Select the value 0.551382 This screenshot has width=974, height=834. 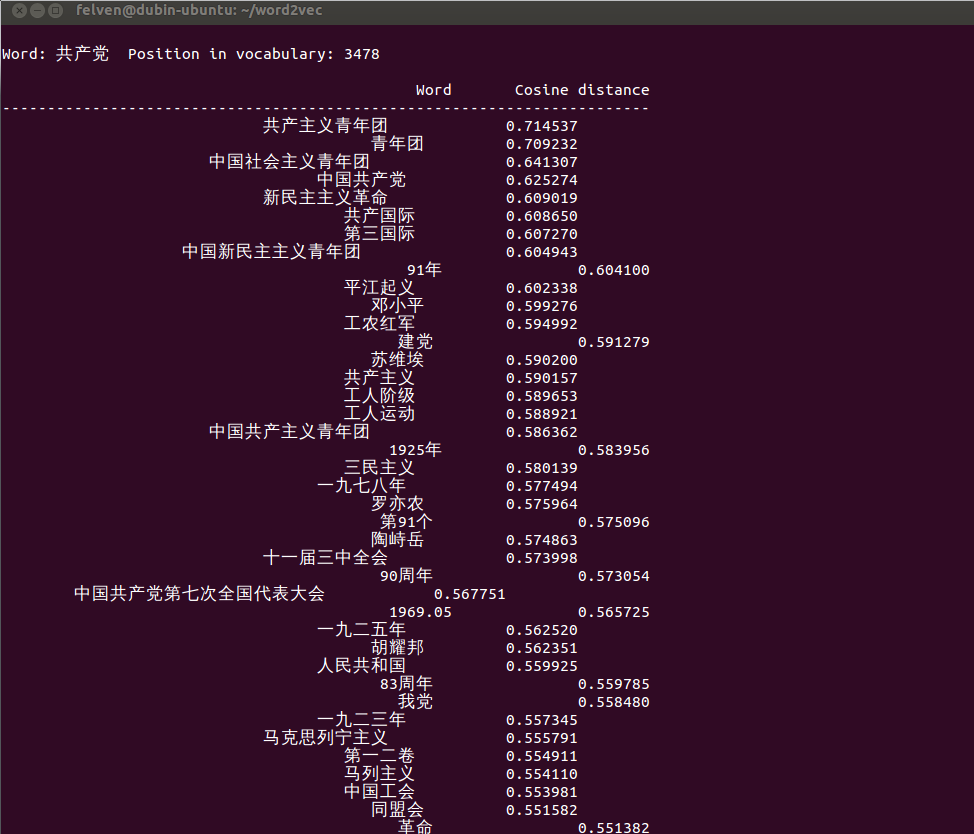(614, 828)
